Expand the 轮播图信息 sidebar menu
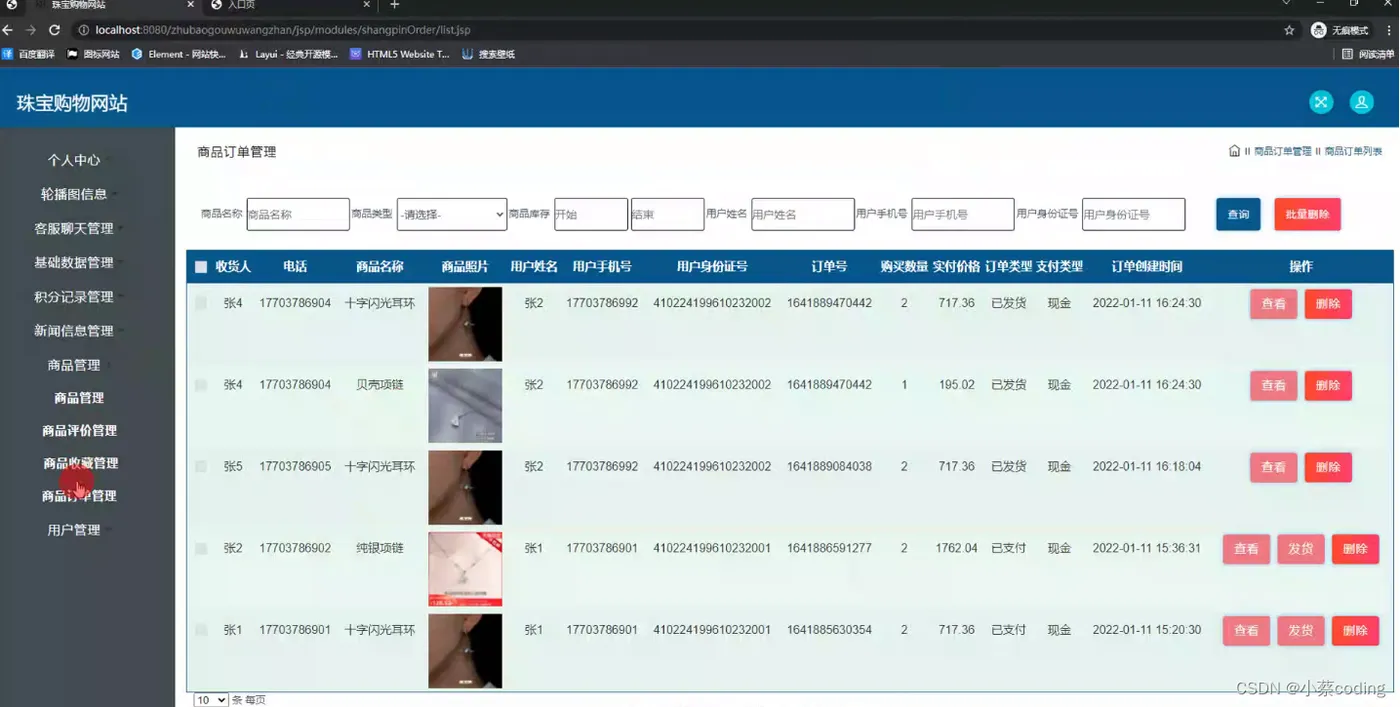This screenshot has width=1400, height=707. pos(74,194)
